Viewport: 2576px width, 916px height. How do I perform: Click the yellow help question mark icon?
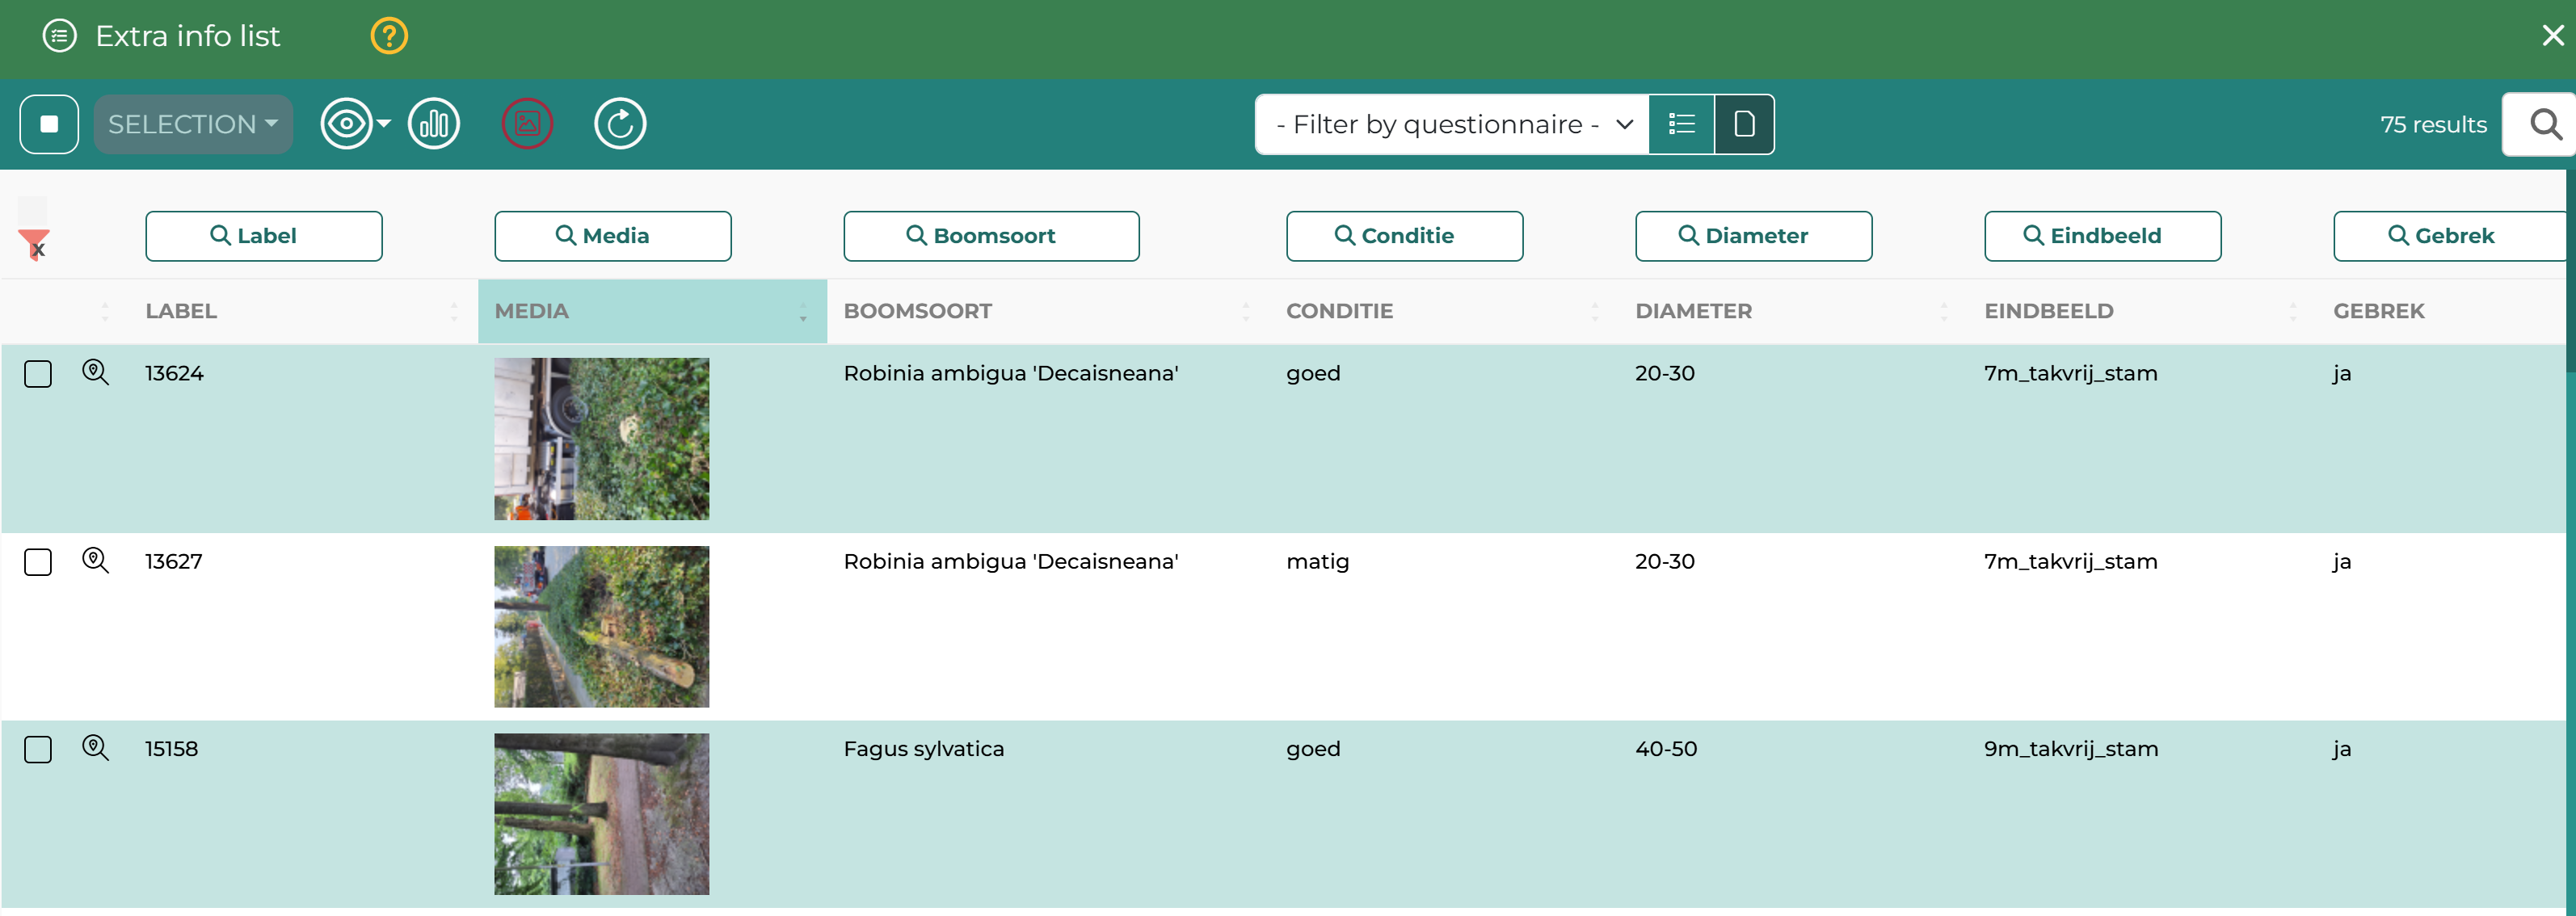click(389, 36)
